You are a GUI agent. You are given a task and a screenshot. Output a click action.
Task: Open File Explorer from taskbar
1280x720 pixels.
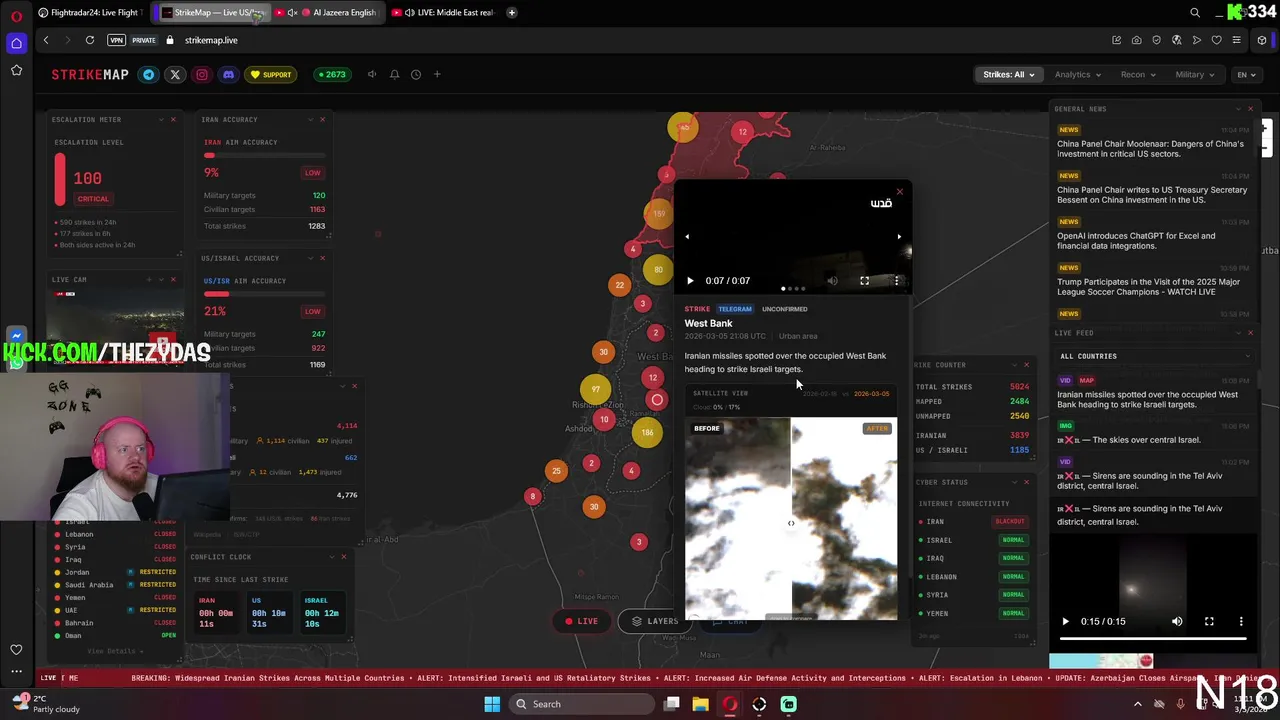[x=701, y=704]
